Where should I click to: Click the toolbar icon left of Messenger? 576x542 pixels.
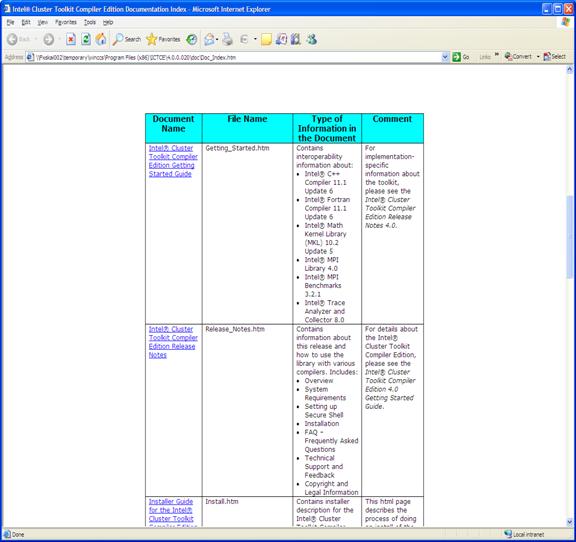(x=296, y=39)
